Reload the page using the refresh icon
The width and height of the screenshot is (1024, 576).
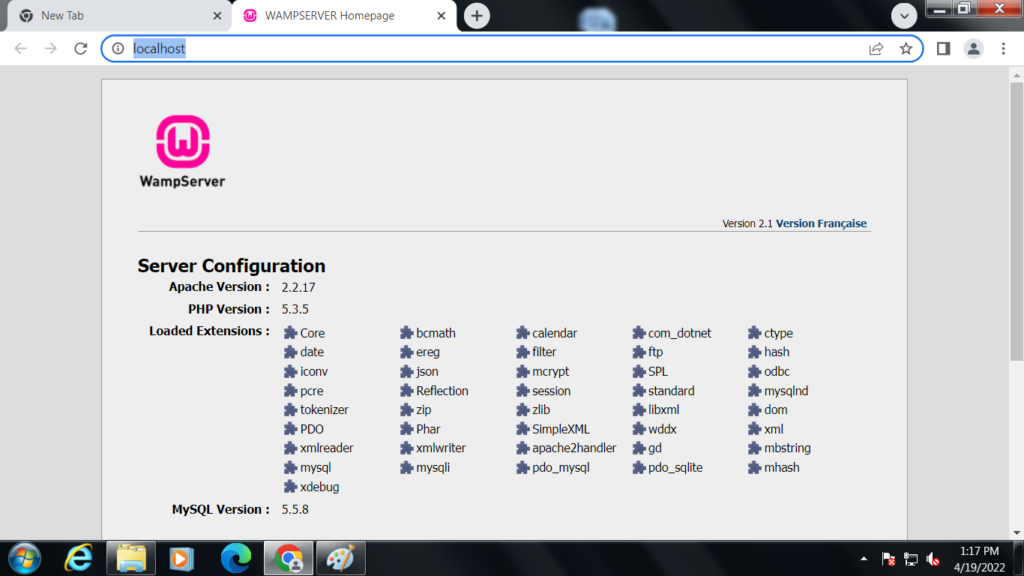pos(81,48)
